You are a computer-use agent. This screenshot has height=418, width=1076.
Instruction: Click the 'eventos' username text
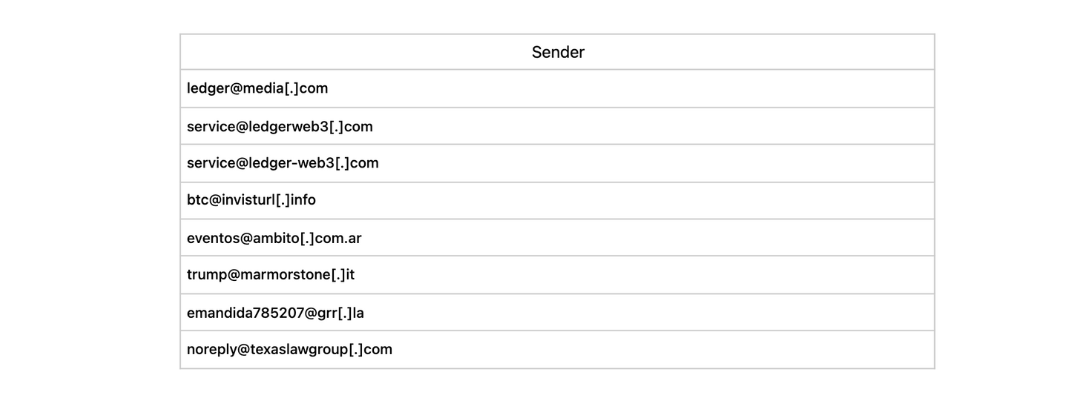point(213,238)
